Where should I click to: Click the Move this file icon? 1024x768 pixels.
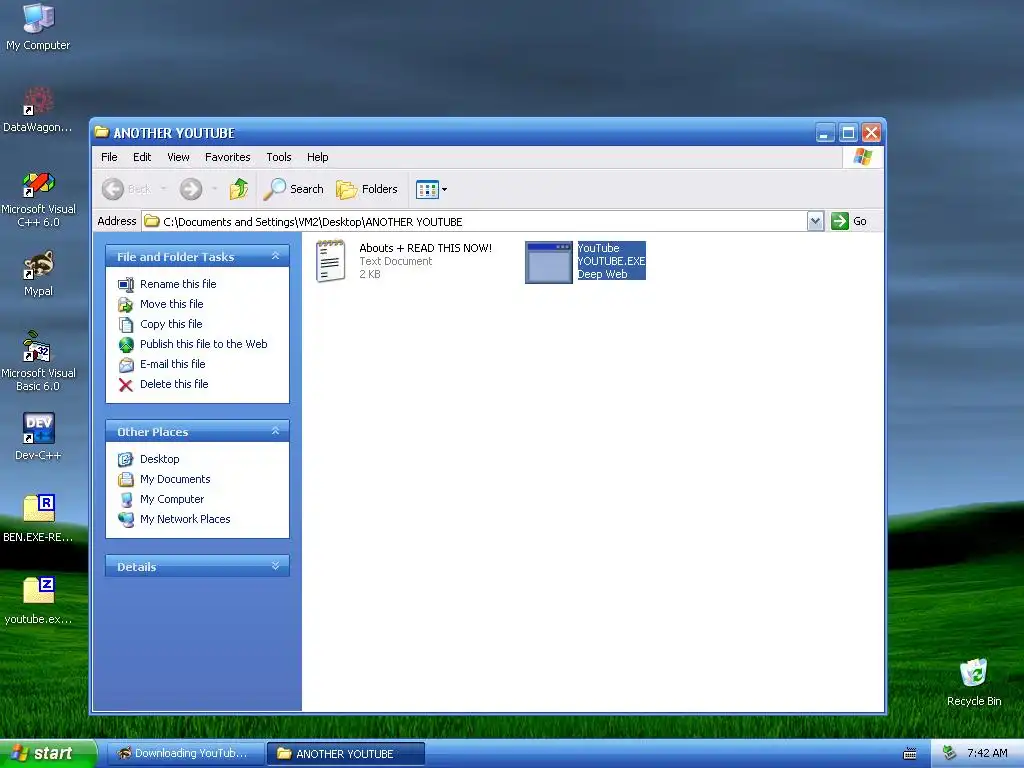pyautogui.click(x=125, y=304)
